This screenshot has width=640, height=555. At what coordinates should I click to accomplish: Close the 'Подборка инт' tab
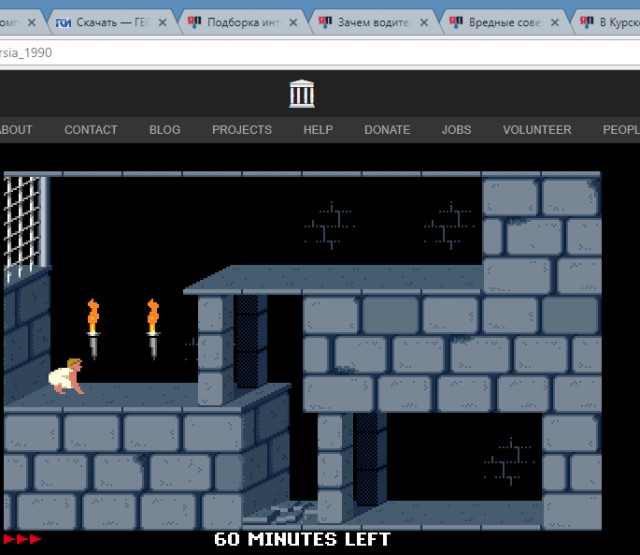293,22
